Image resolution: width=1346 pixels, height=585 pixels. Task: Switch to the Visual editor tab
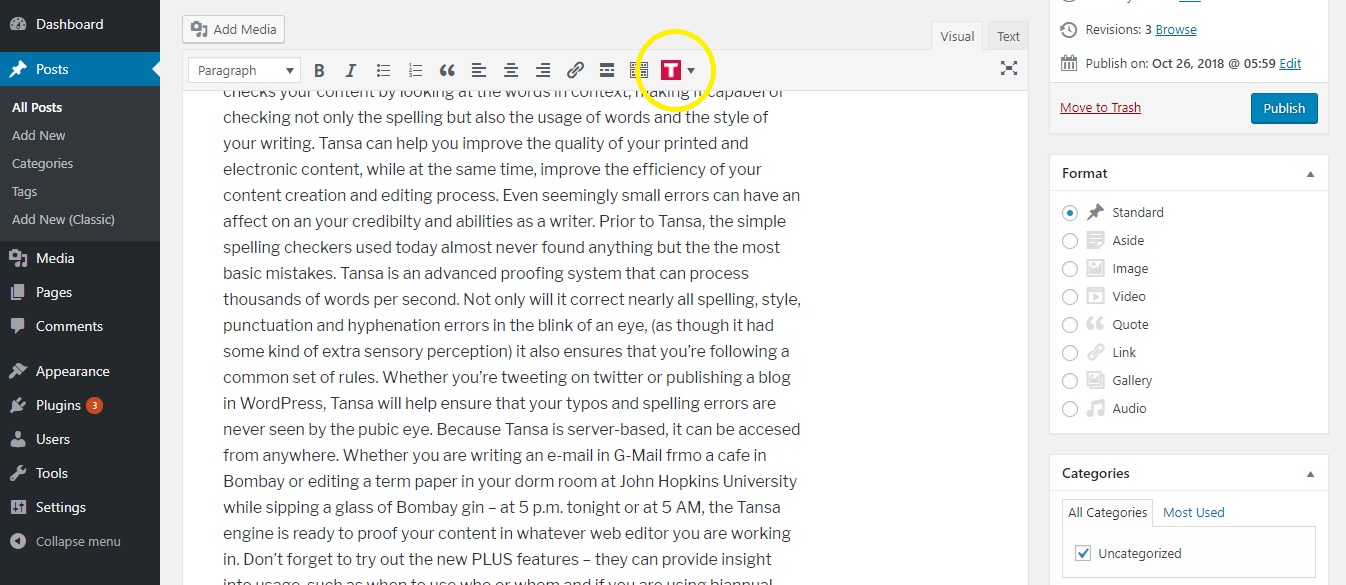click(957, 36)
